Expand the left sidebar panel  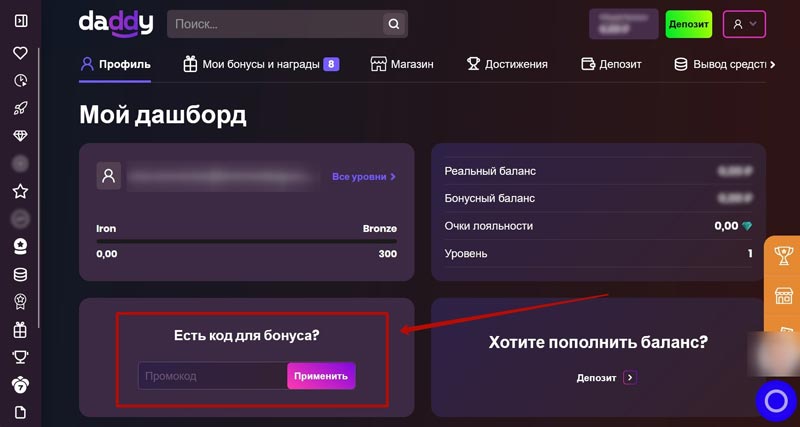click(x=20, y=21)
